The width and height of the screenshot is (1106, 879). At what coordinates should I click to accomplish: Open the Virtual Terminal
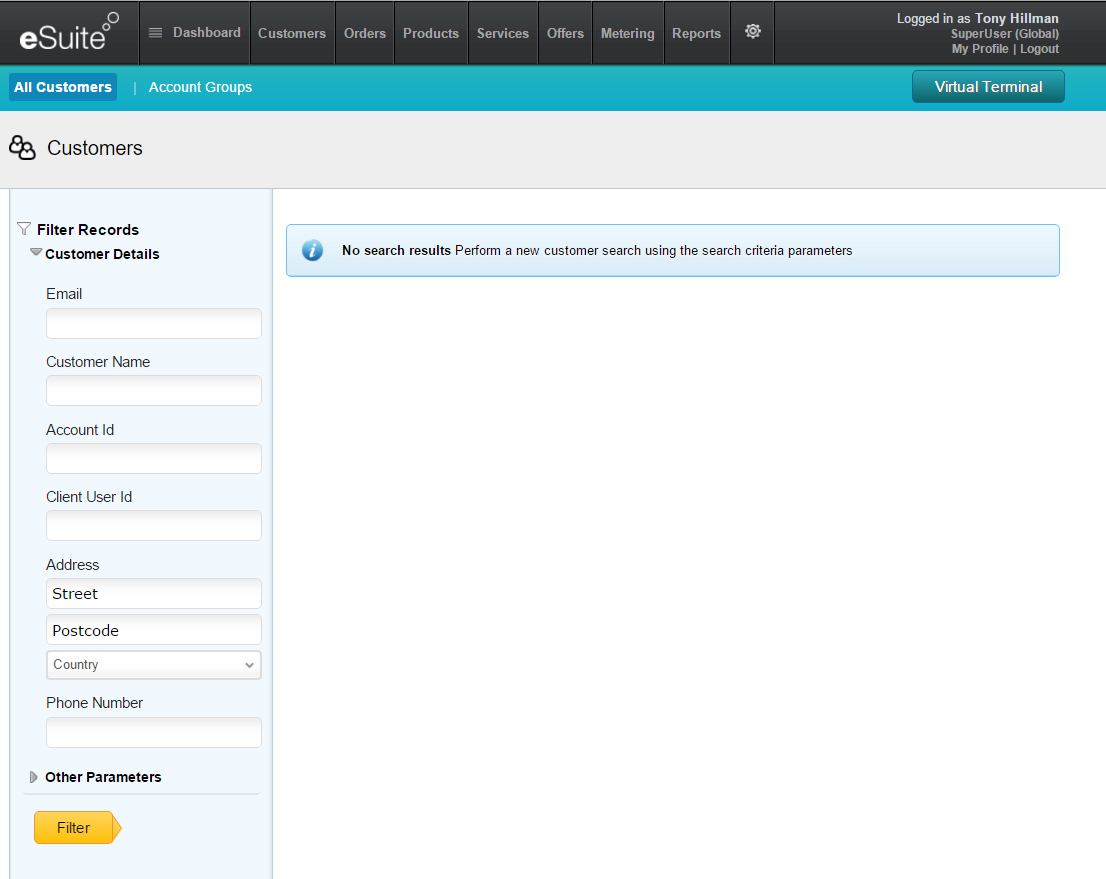[x=988, y=87]
